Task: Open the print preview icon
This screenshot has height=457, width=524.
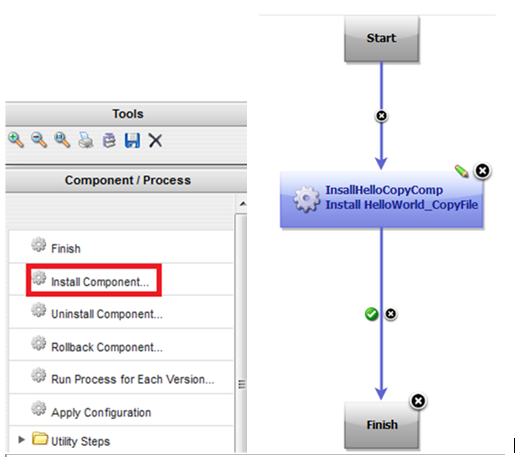Action: (109, 140)
